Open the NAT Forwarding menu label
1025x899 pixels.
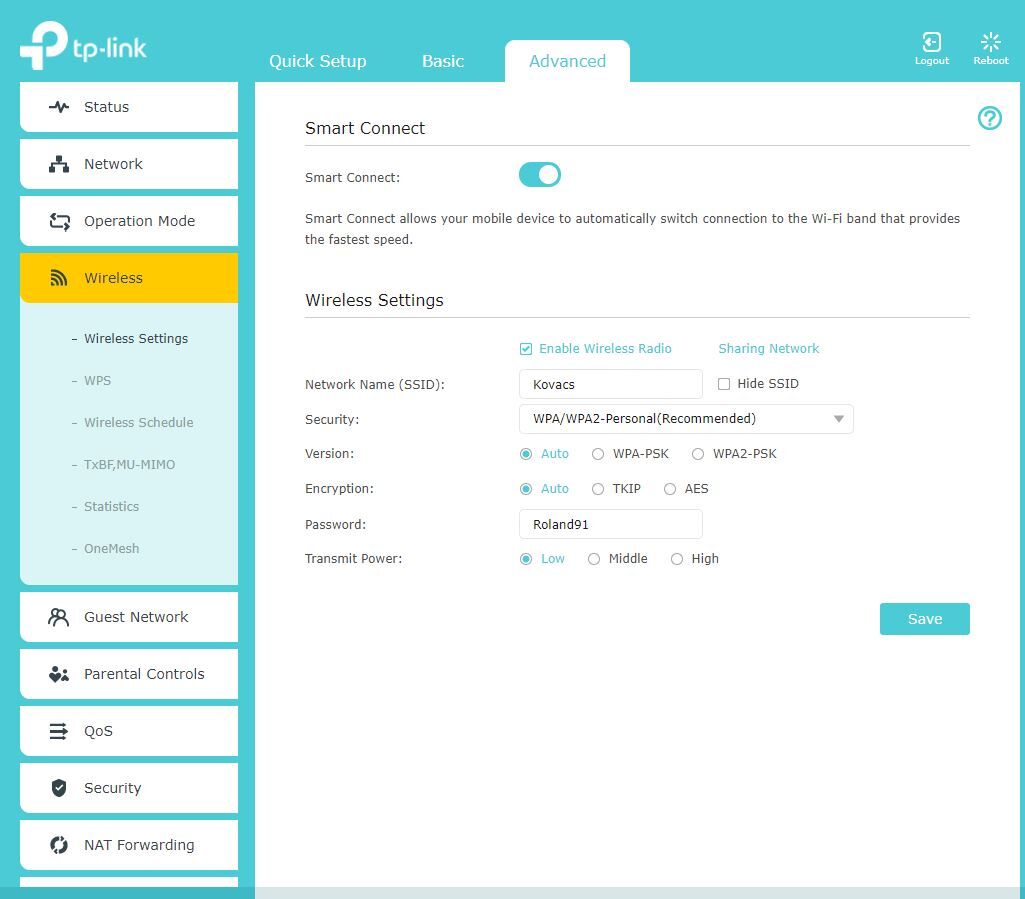coord(139,845)
